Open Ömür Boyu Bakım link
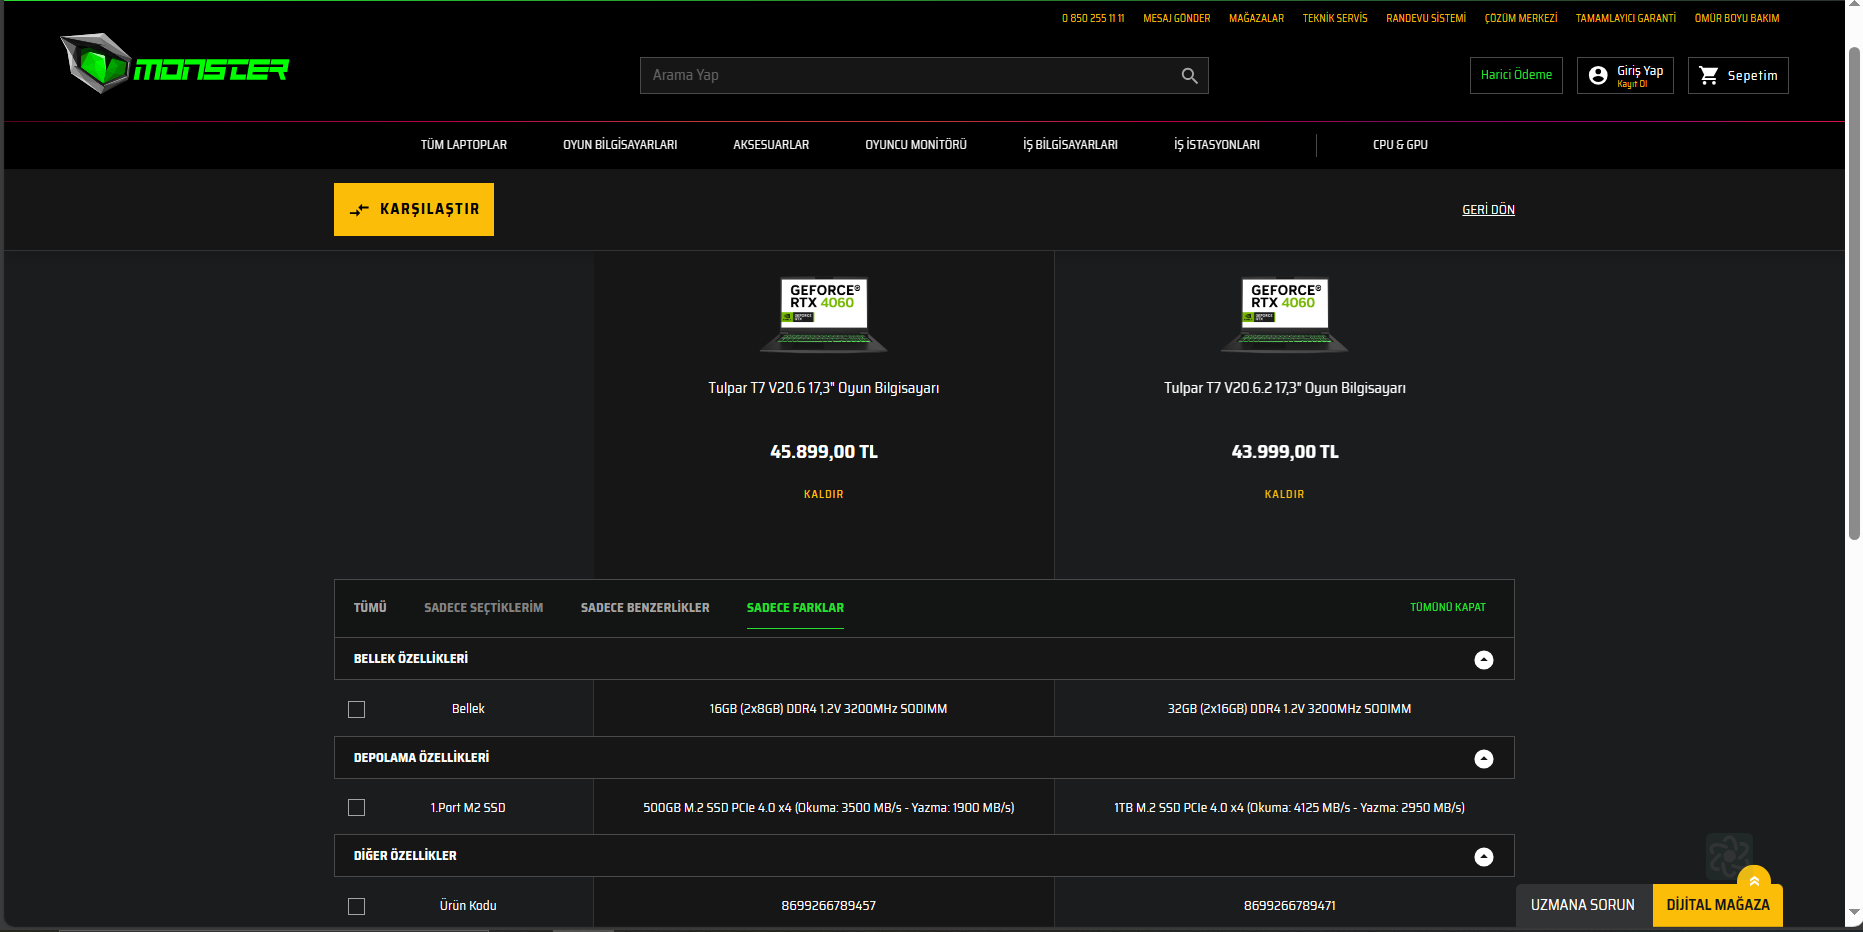The image size is (1863, 932). (1737, 19)
